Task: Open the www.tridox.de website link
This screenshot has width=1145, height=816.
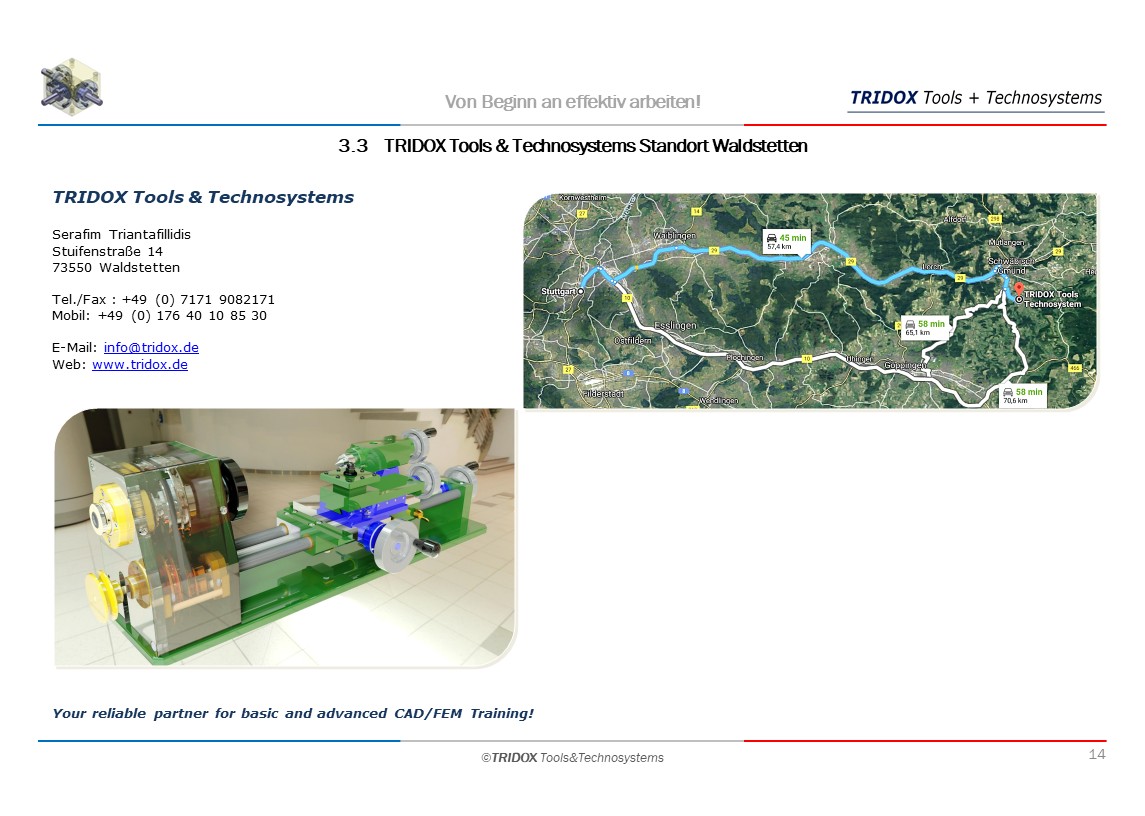Action: tap(140, 365)
